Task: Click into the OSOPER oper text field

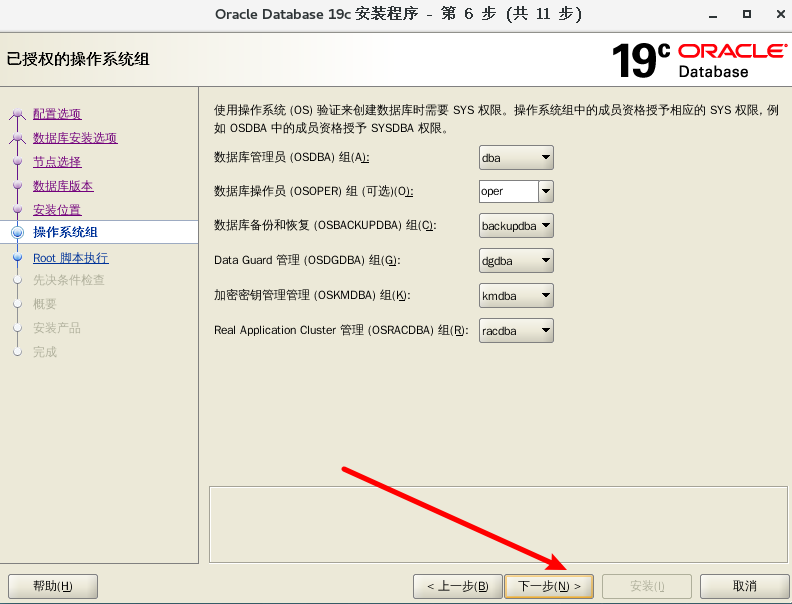Action: pos(508,191)
